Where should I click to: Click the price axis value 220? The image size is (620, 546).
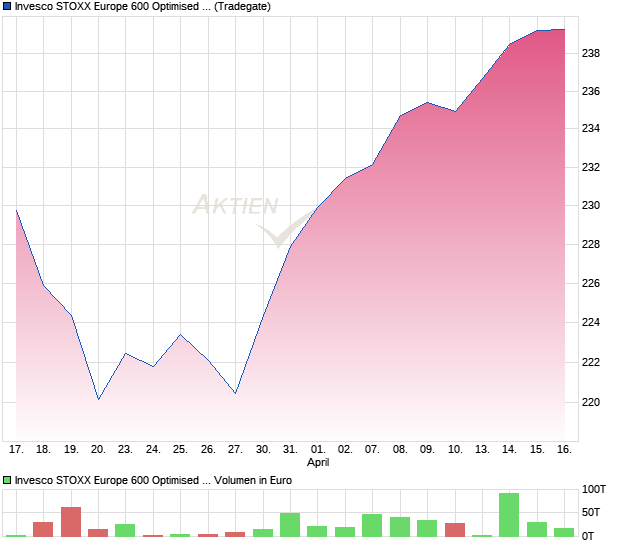[591, 402]
